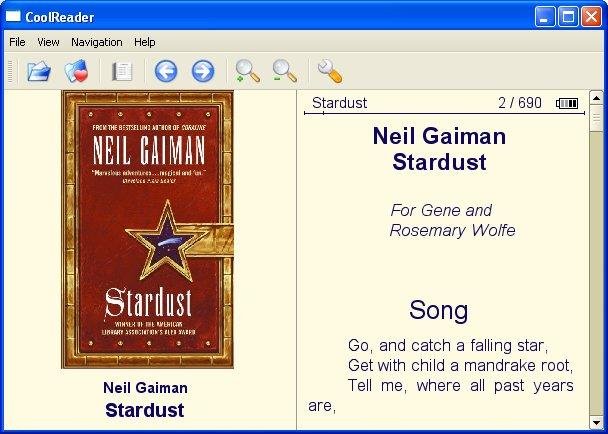
Task: Open the Navigation menu
Action: [x=97, y=42]
